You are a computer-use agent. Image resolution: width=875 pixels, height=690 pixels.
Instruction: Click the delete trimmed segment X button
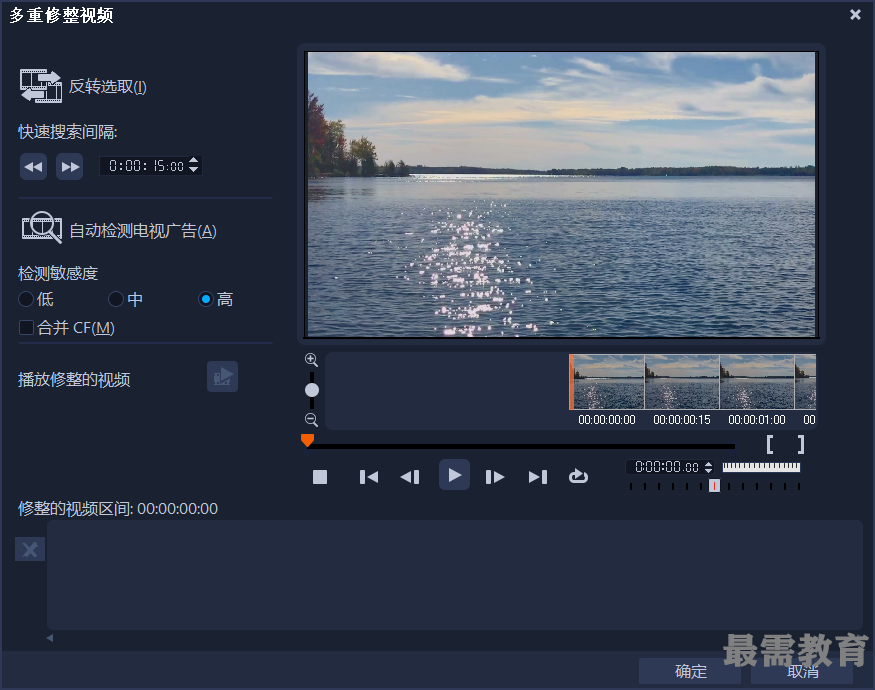(x=30, y=549)
